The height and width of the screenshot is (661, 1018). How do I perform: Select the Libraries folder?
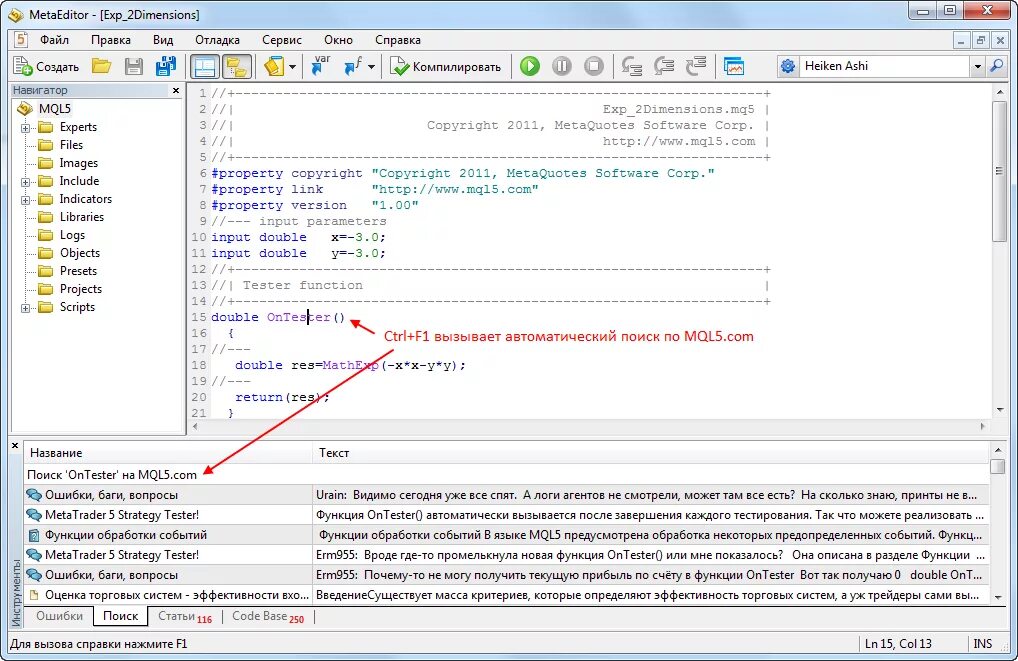tap(82, 217)
